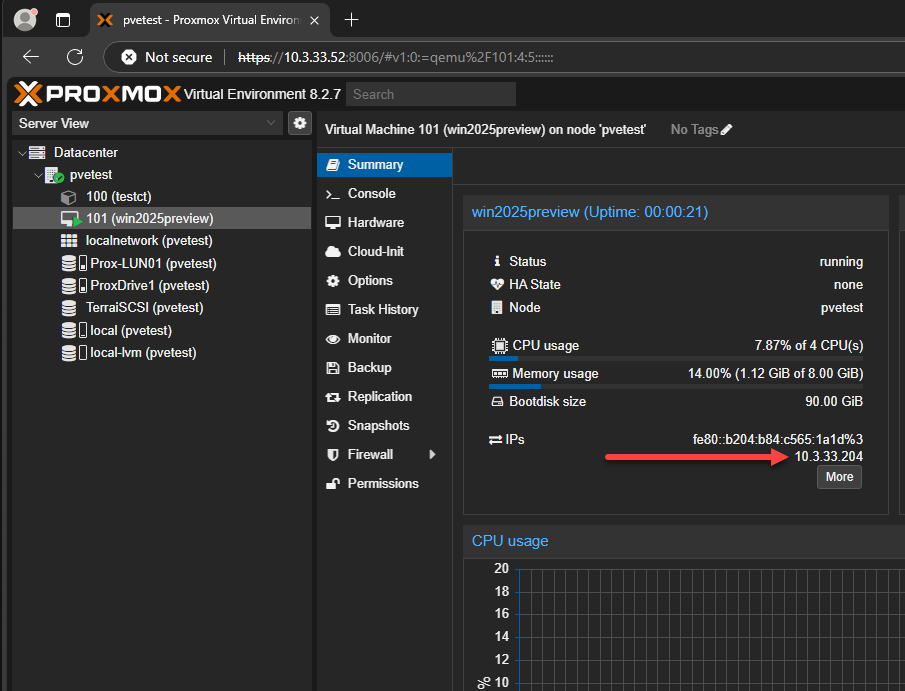
Task: Click the Proxmox logo in header
Action: click(98, 94)
